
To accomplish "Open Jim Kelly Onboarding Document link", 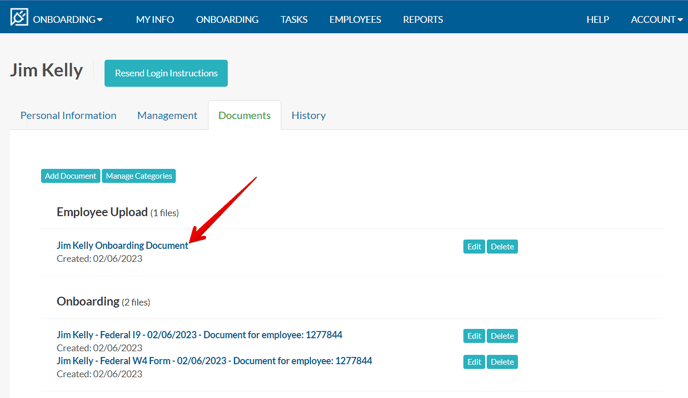I will [x=122, y=245].
